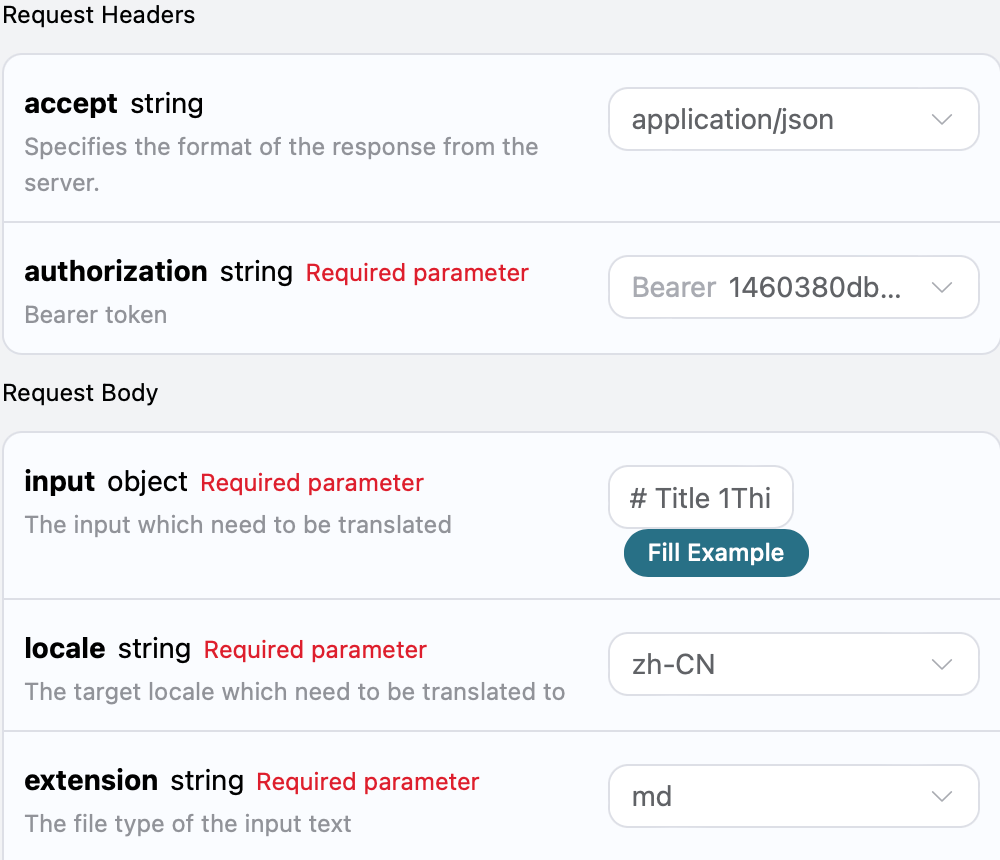Image resolution: width=1000 pixels, height=860 pixels.
Task: Open the md extension combo box
Action: tap(780, 797)
